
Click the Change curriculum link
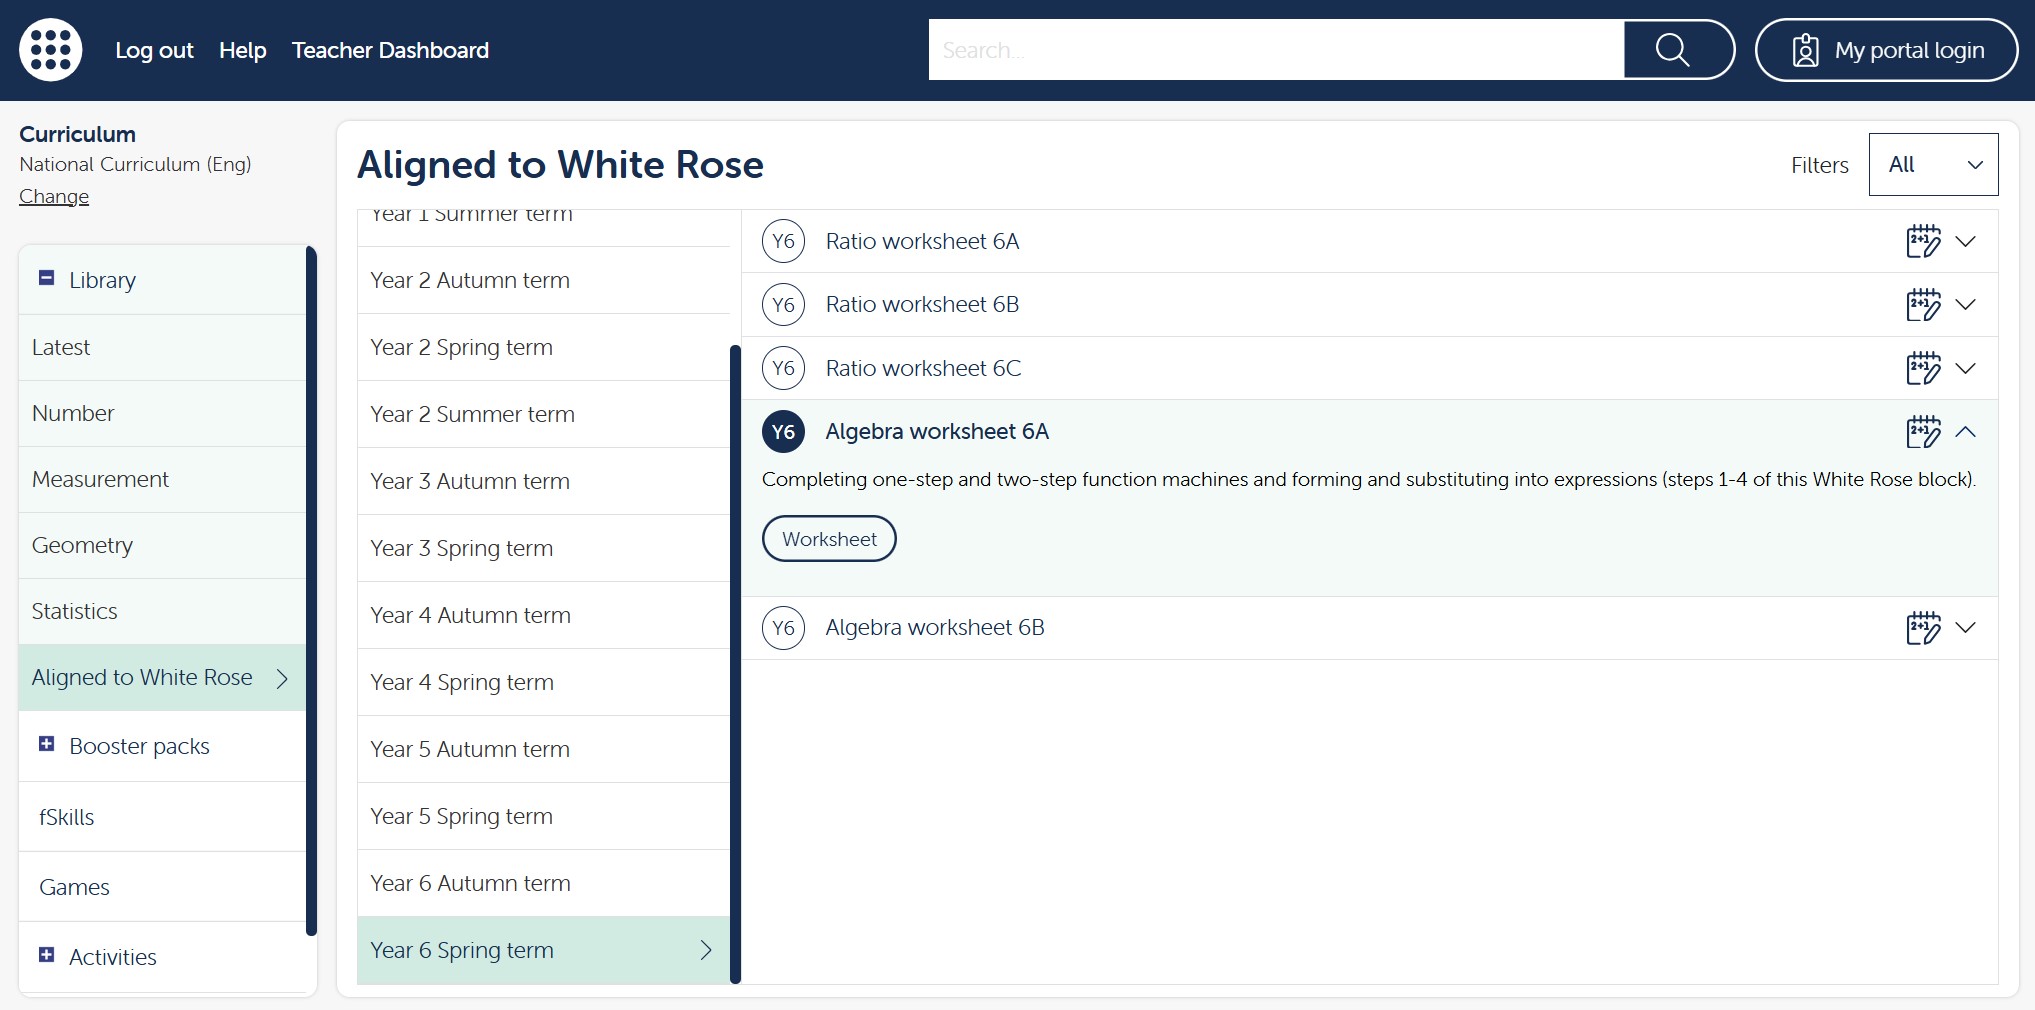[54, 196]
